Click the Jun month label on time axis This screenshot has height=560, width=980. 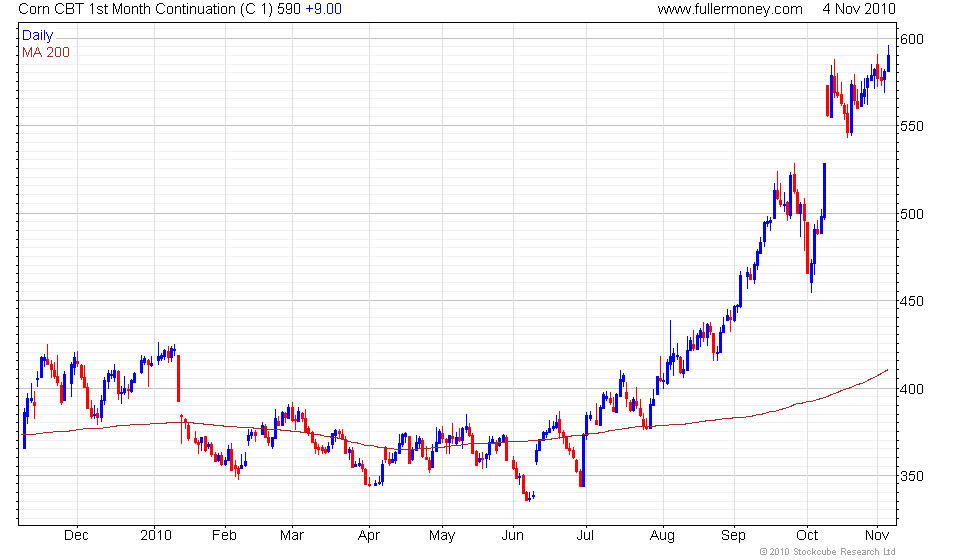pos(512,536)
